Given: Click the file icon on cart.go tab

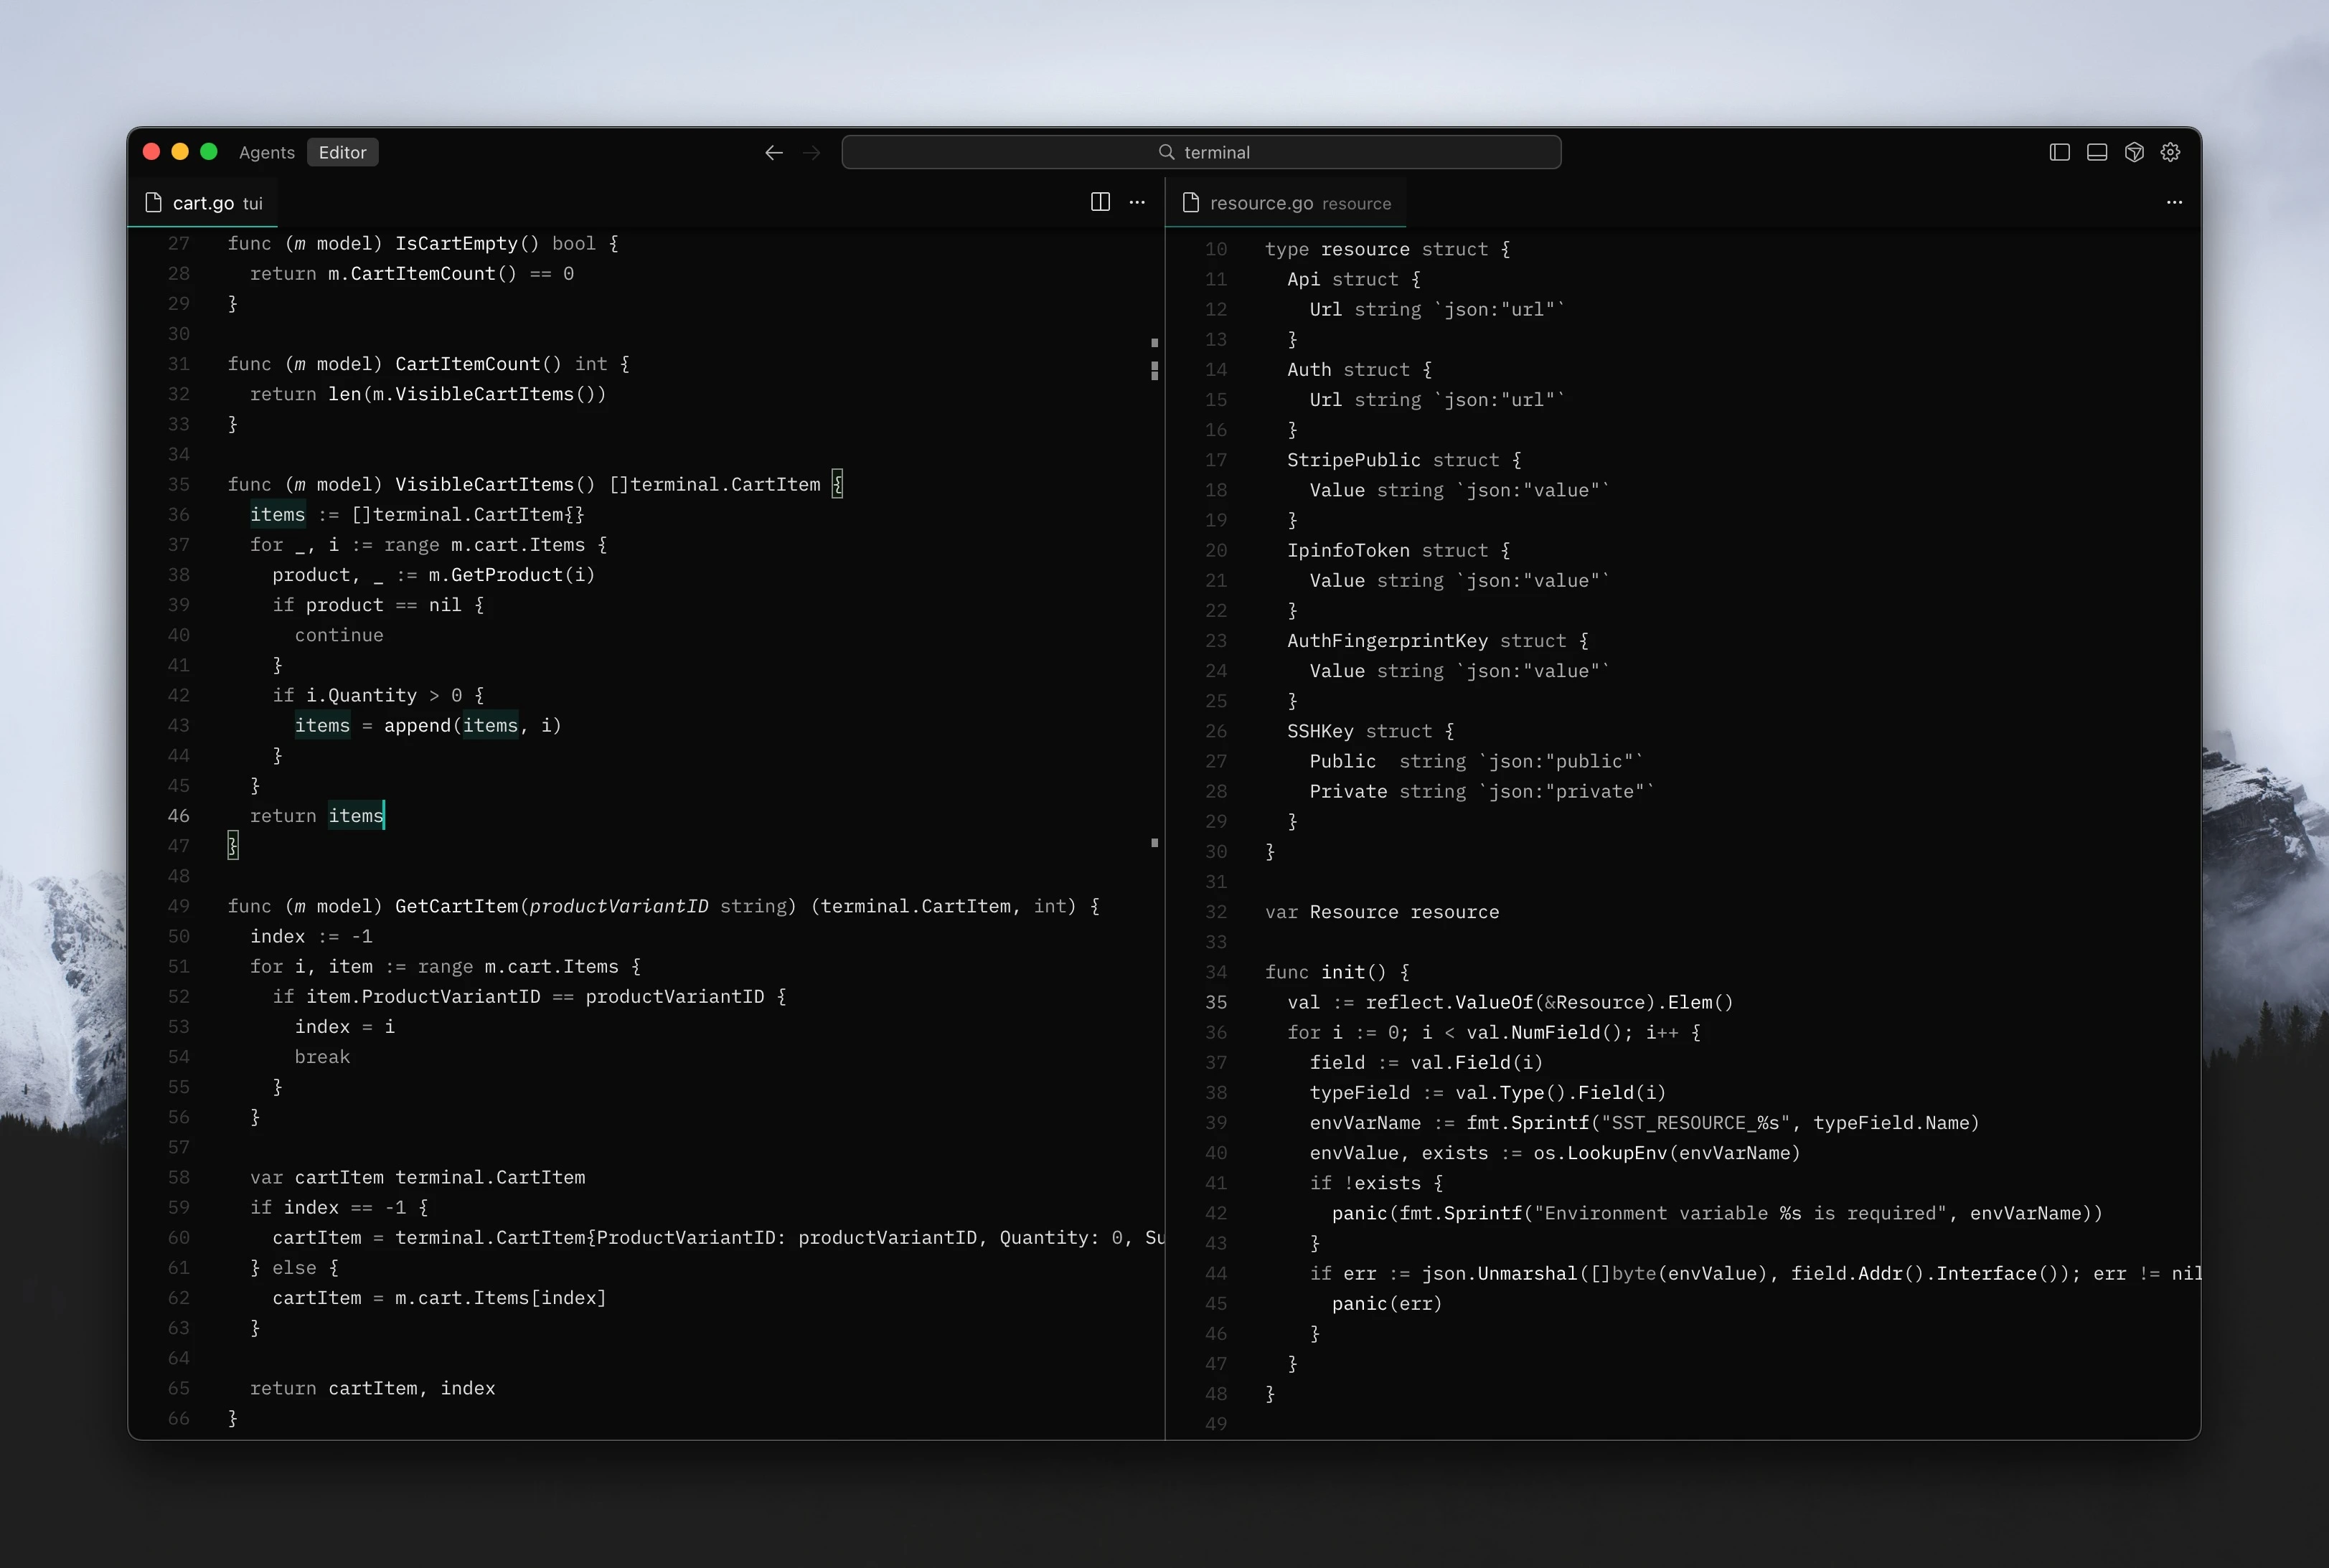Looking at the screenshot, I should (153, 203).
